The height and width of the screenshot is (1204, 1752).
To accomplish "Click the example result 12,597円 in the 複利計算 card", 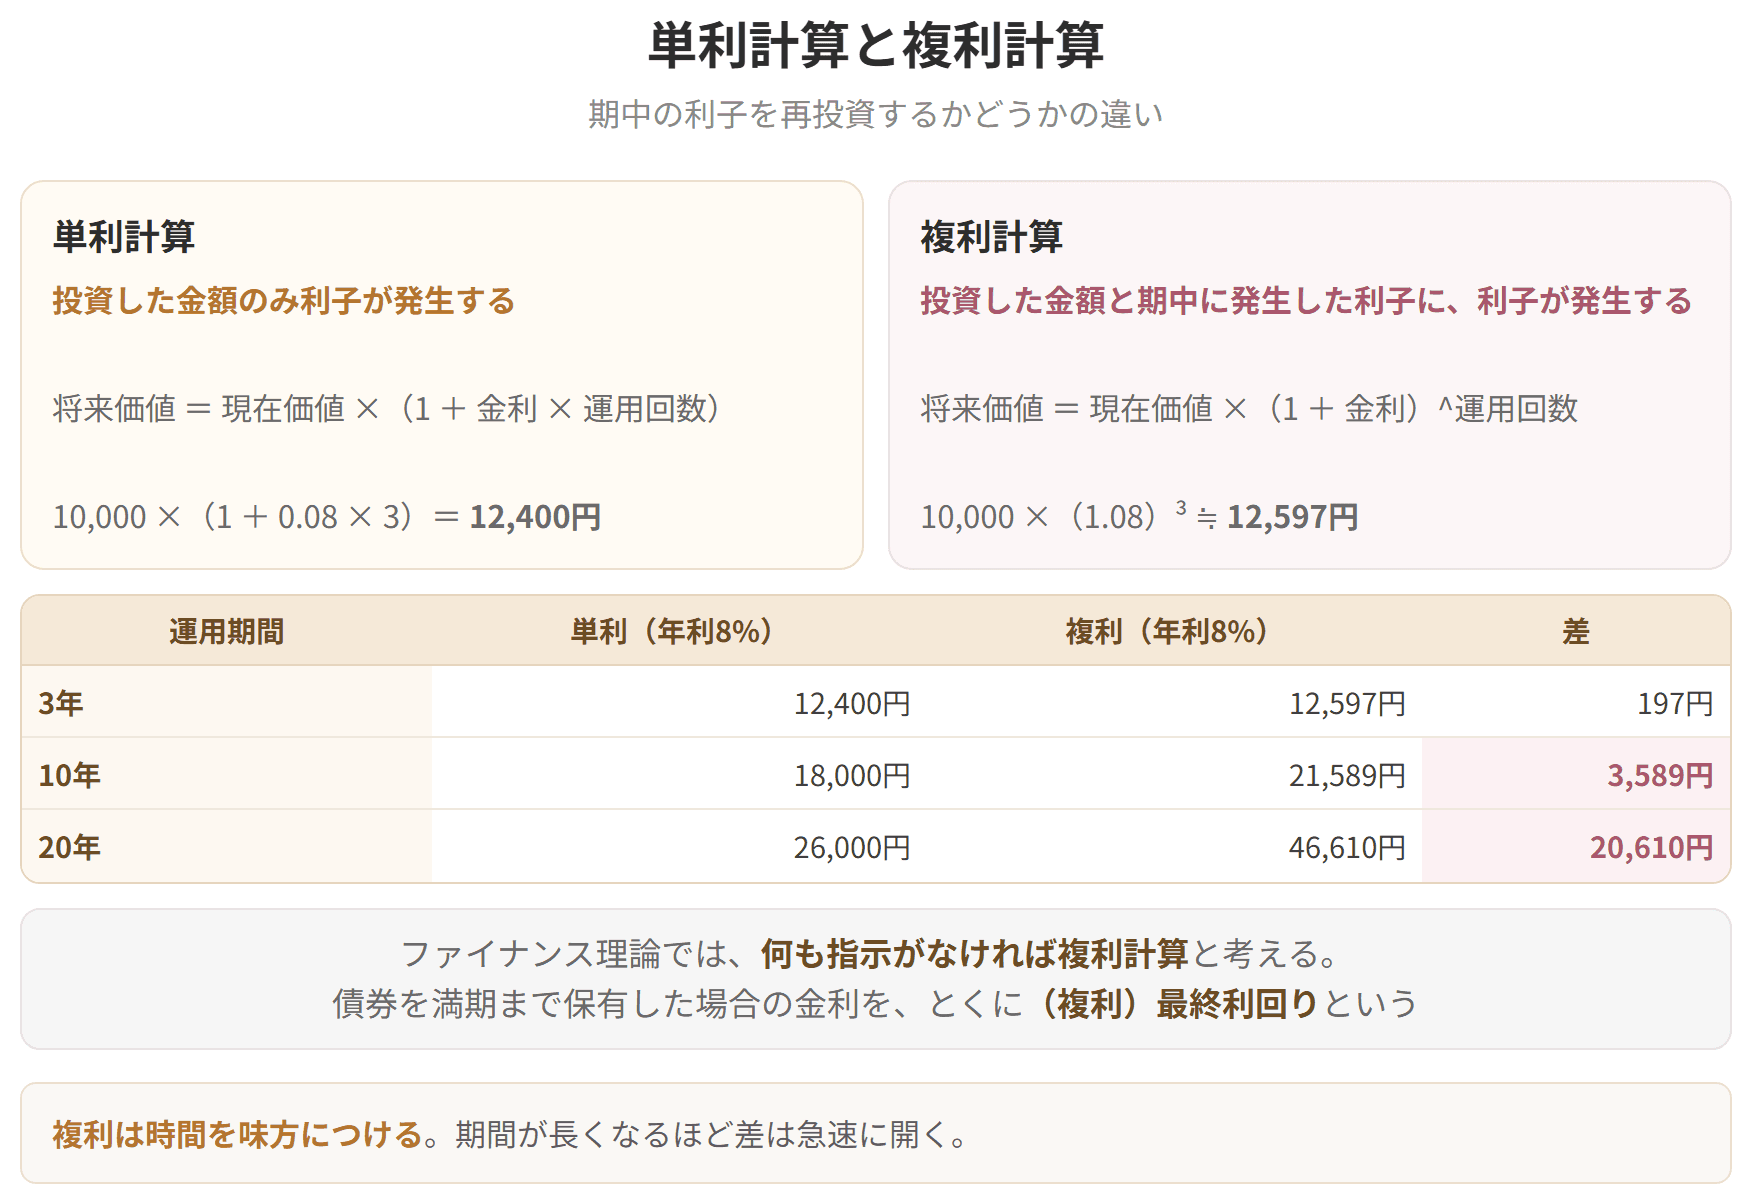I will (1292, 517).
